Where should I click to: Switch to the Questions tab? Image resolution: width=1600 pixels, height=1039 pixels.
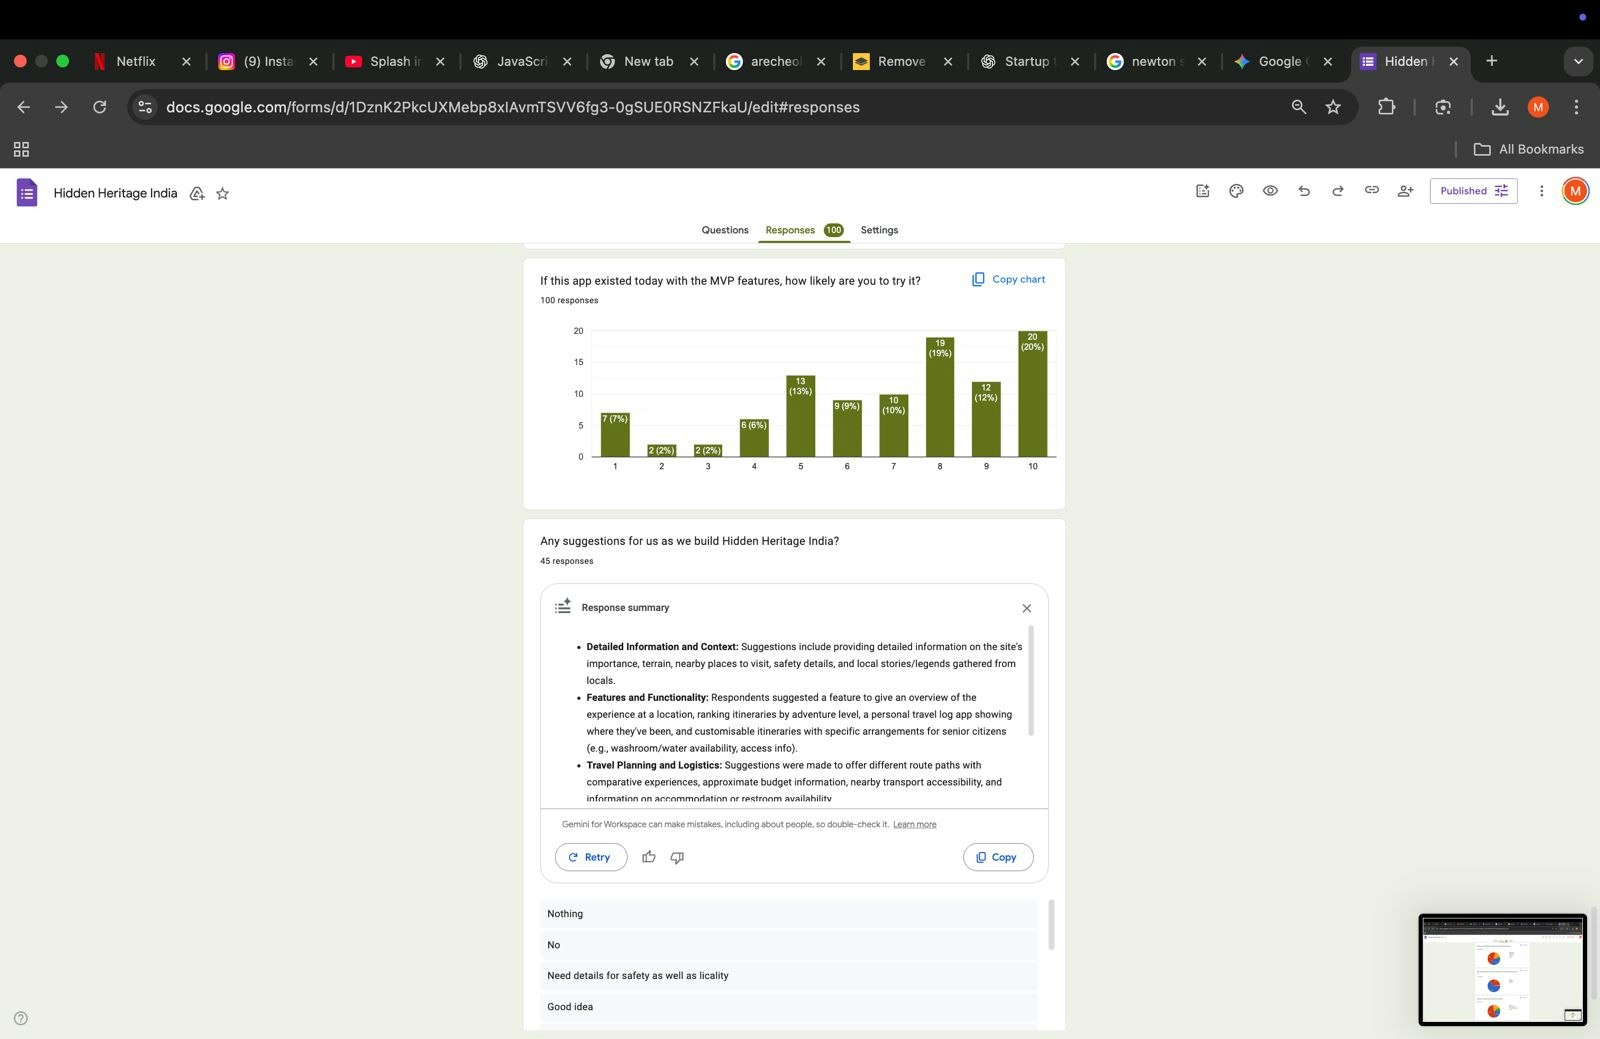tap(725, 230)
